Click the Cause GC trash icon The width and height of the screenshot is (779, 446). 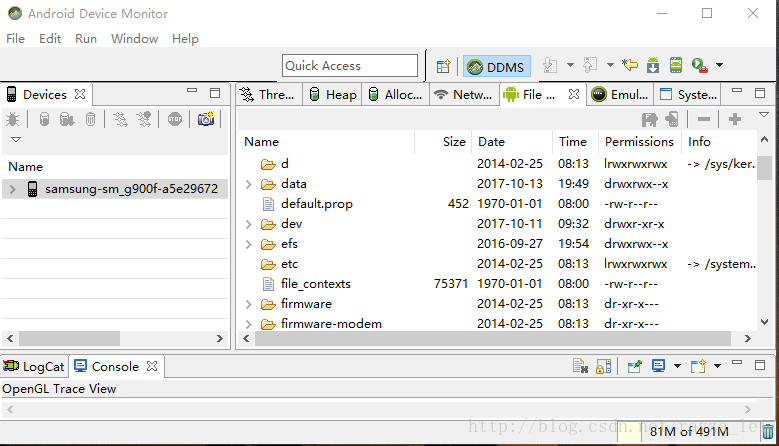tap(90, 119)
